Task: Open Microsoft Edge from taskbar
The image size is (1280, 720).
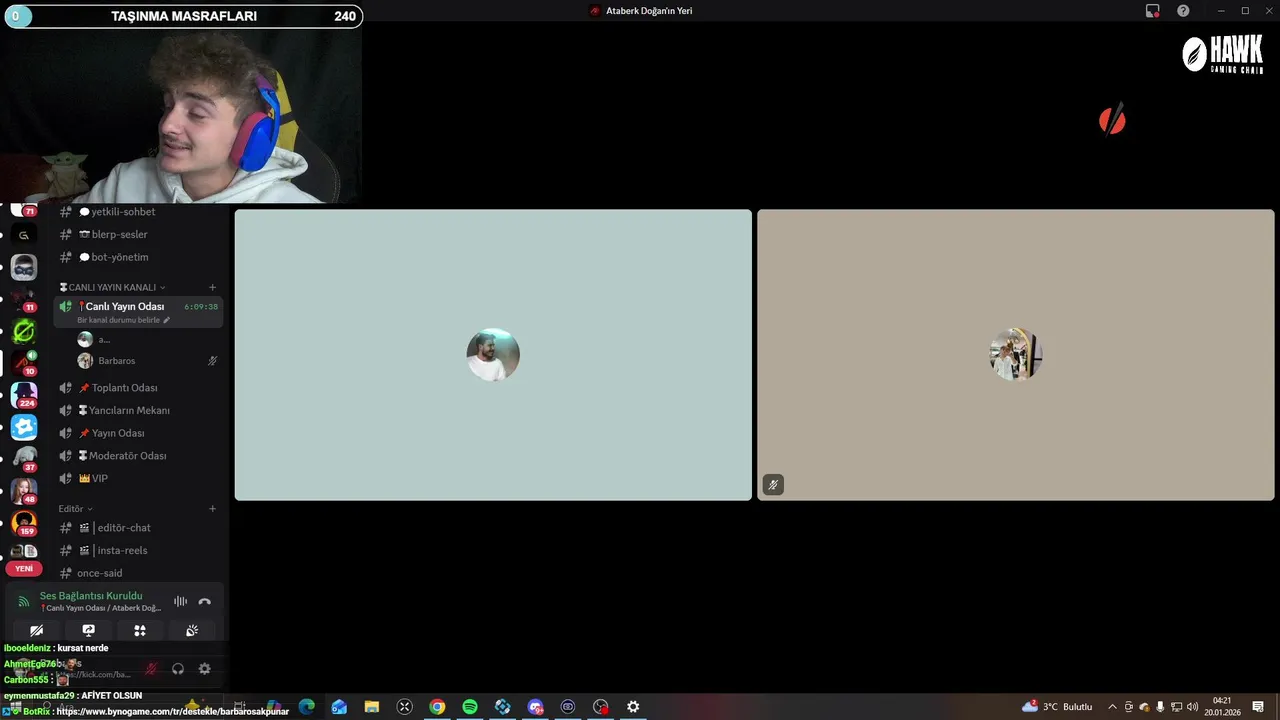Action: click(x=307, y=707)
